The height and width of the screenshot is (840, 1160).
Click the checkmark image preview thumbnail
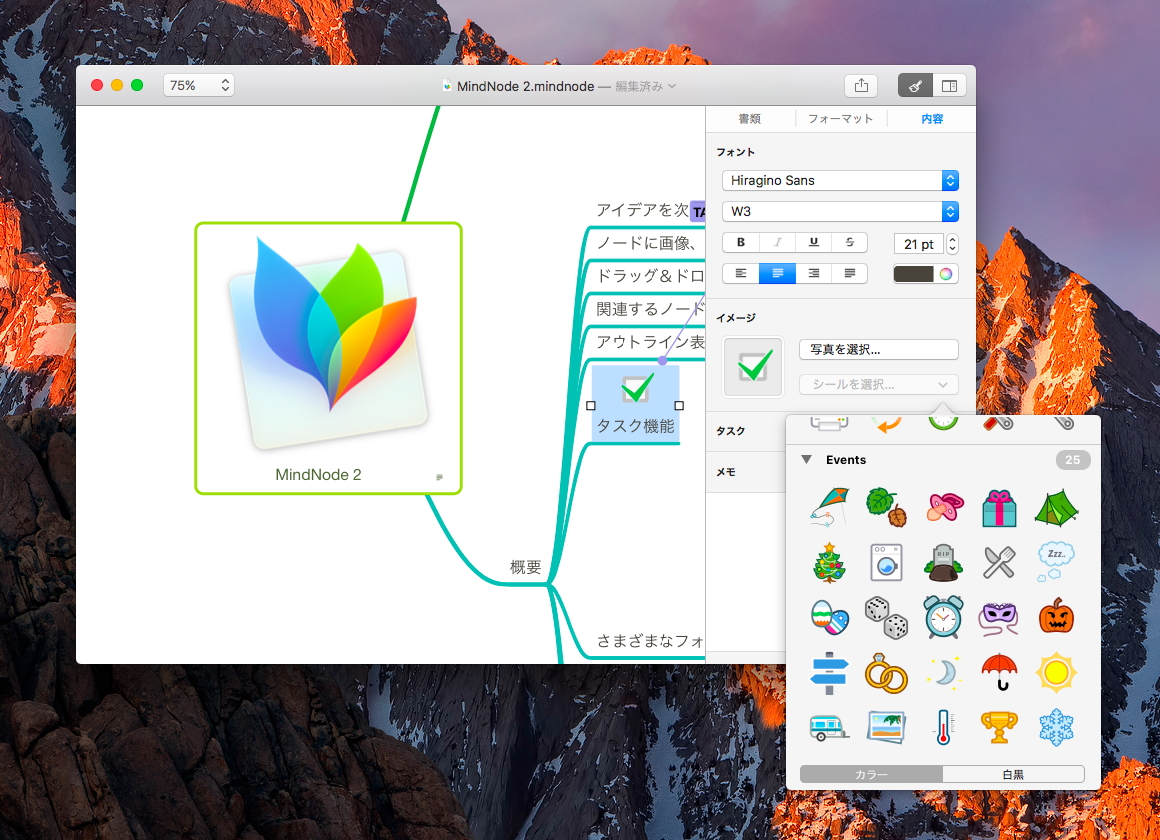[753, 366]
